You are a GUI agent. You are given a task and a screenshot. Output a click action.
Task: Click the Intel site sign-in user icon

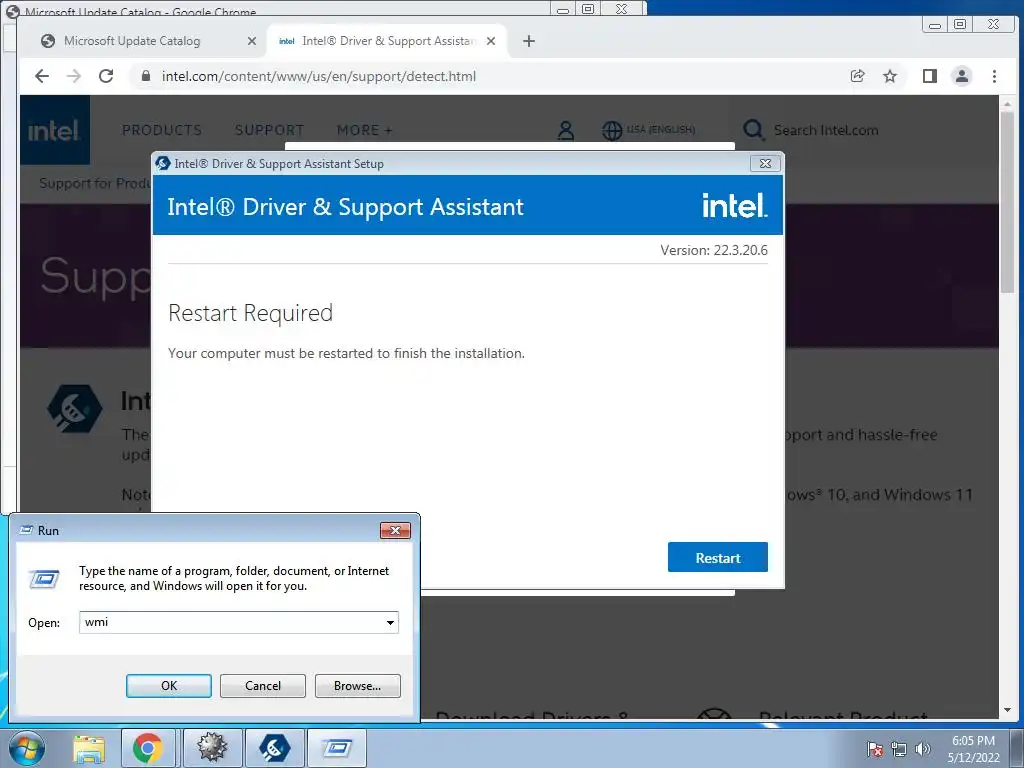coord(566,131)
